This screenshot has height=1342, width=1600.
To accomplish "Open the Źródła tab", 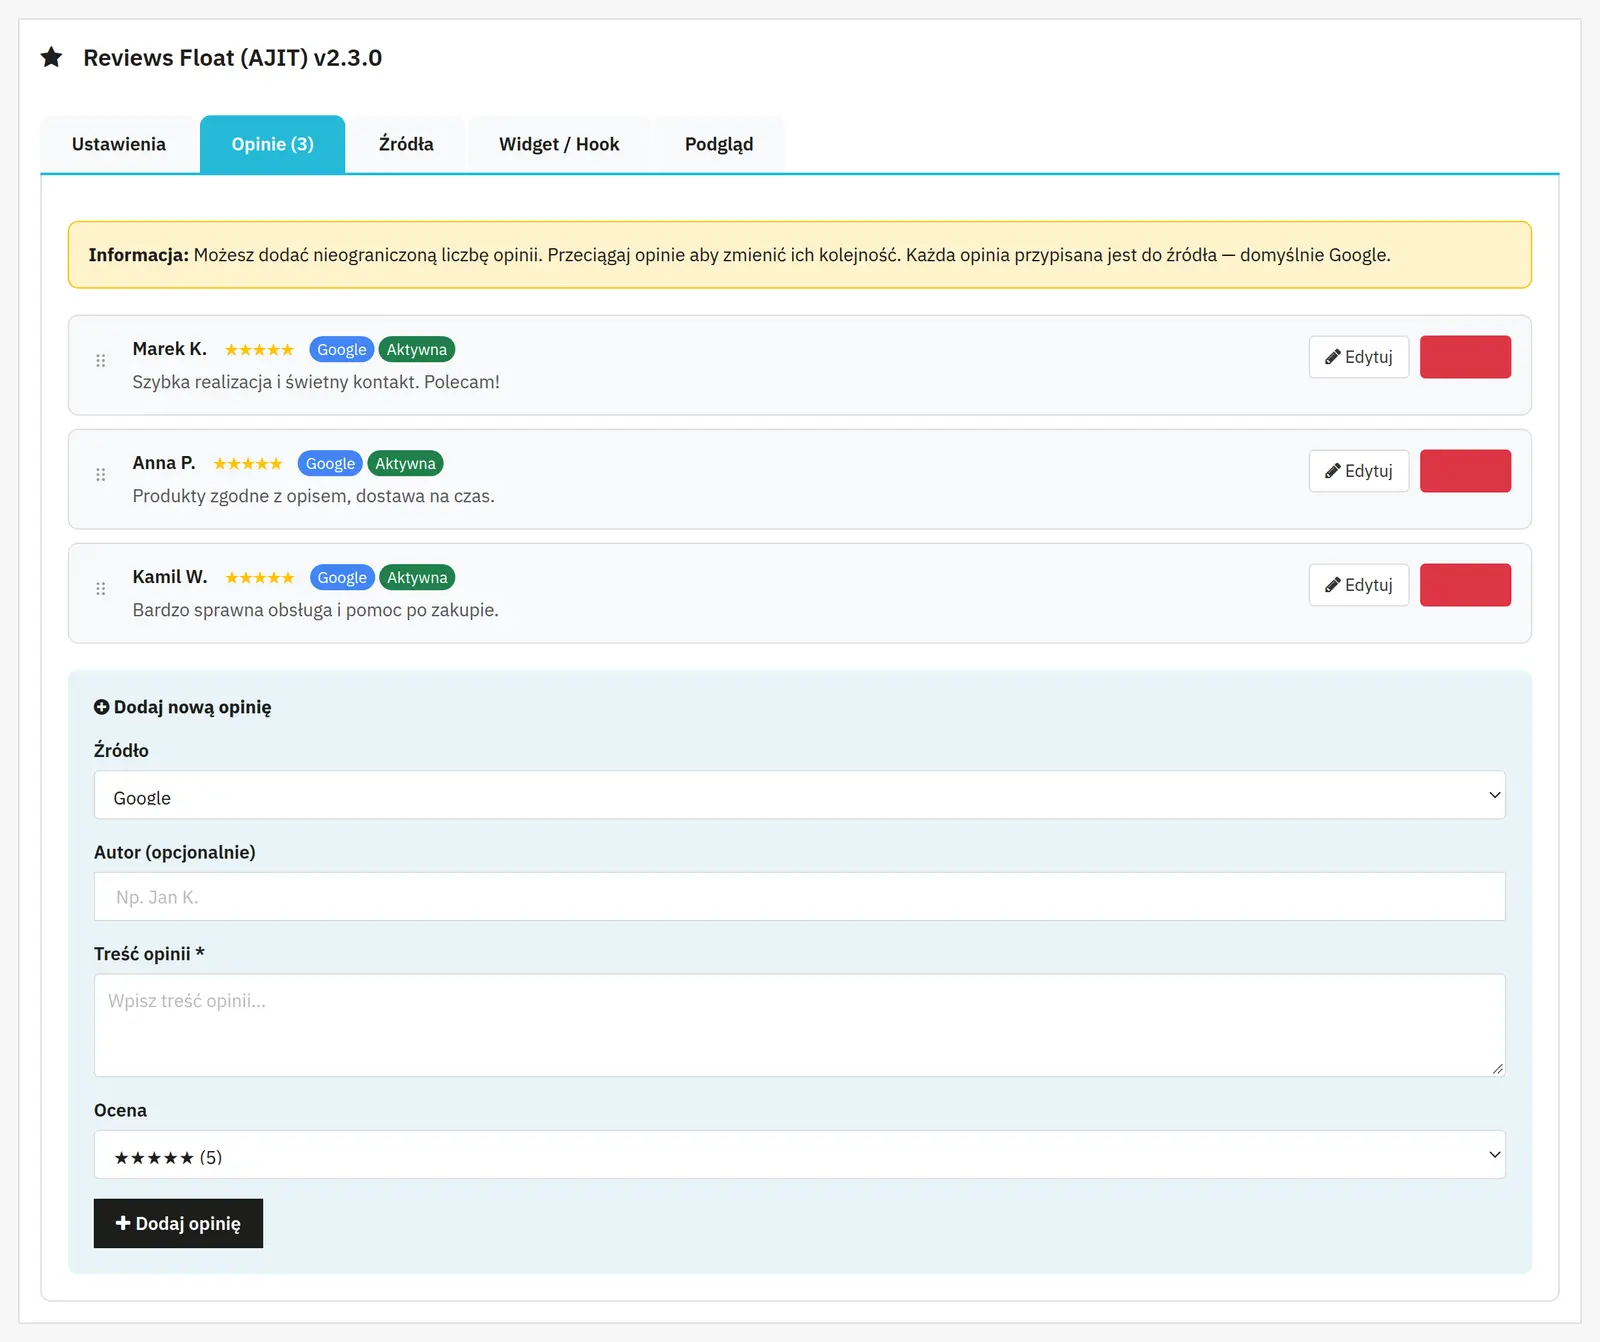I will coord(406,144).
